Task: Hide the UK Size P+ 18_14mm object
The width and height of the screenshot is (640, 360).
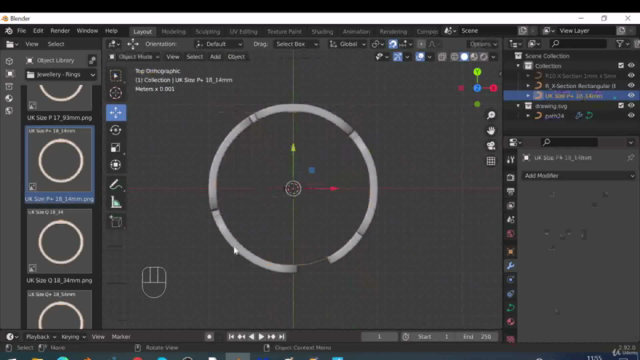Action: (631, 96)
